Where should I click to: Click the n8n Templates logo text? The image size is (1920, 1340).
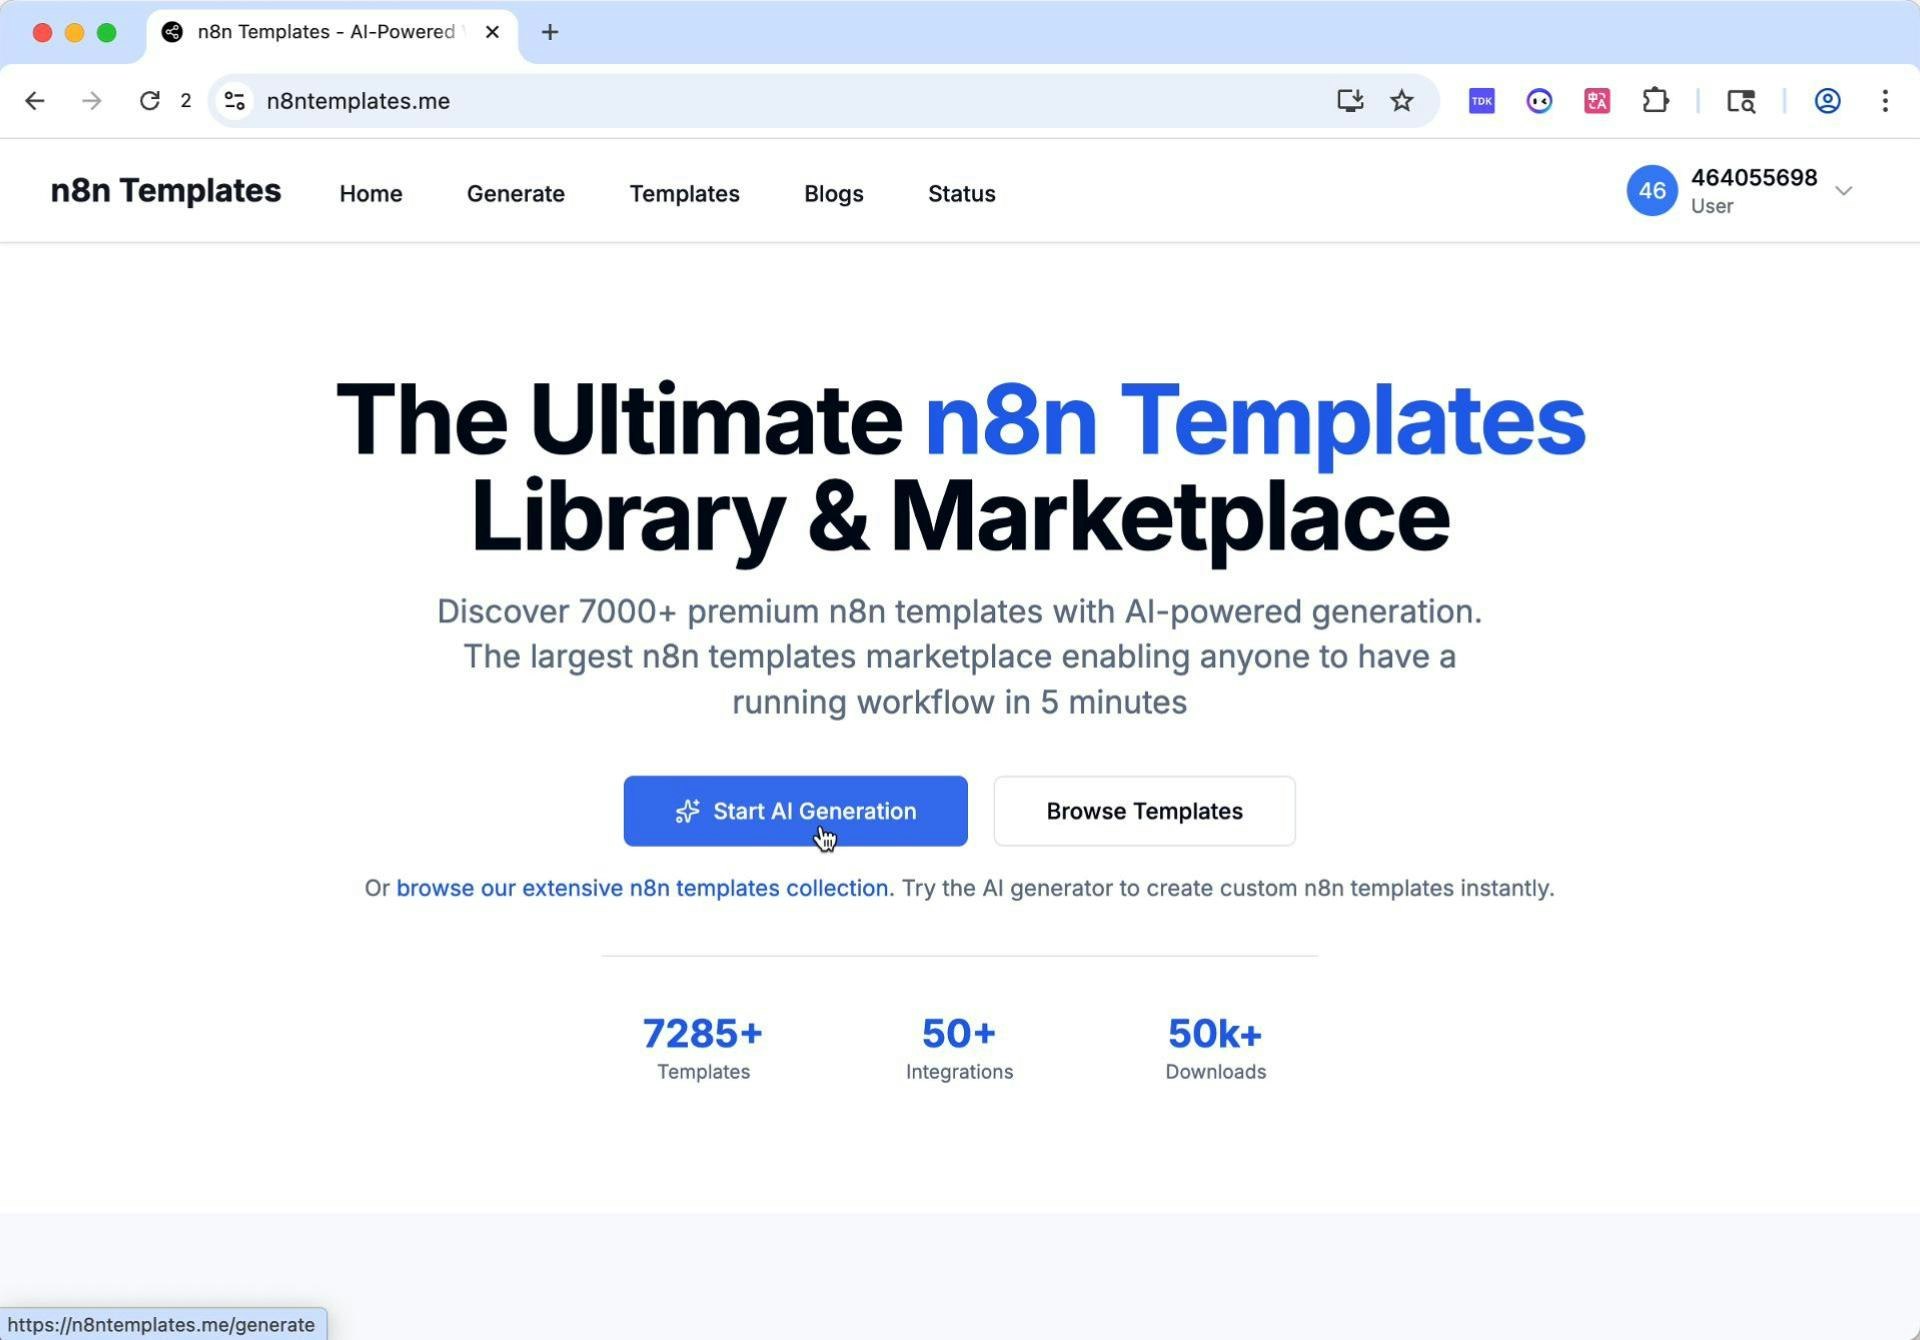(166, 191)
